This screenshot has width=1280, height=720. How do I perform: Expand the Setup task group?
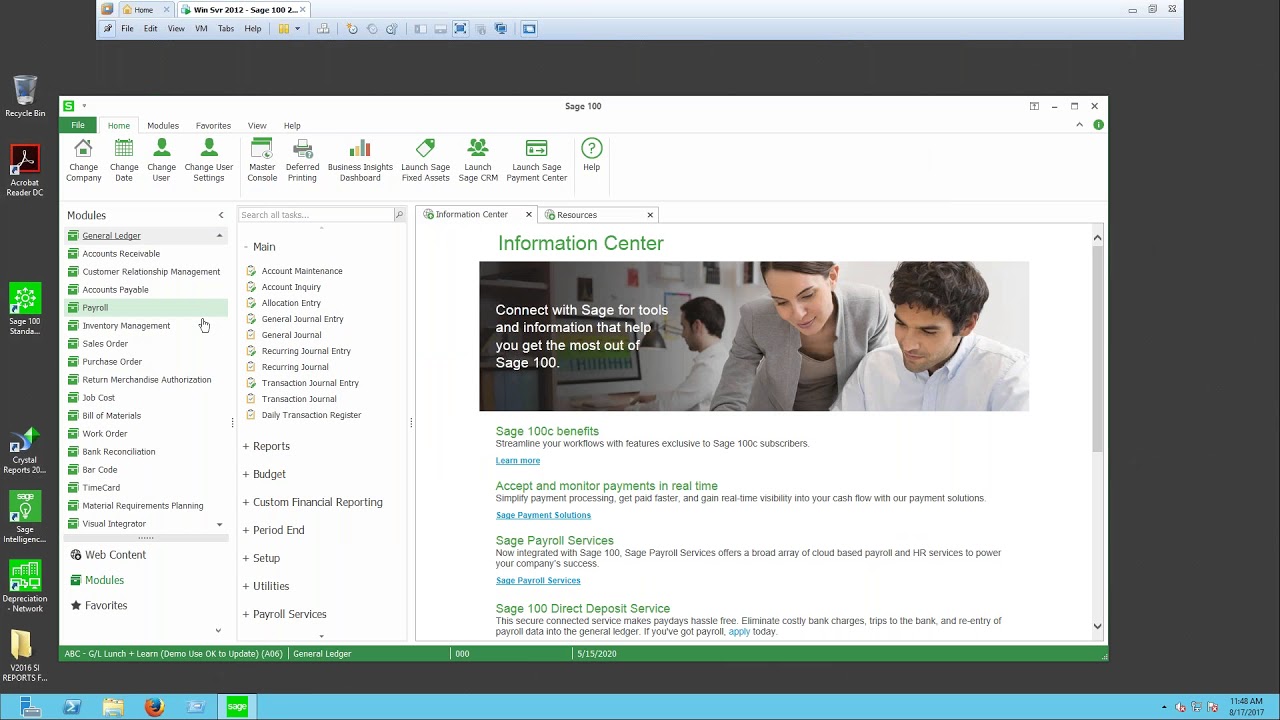point(246,558)
